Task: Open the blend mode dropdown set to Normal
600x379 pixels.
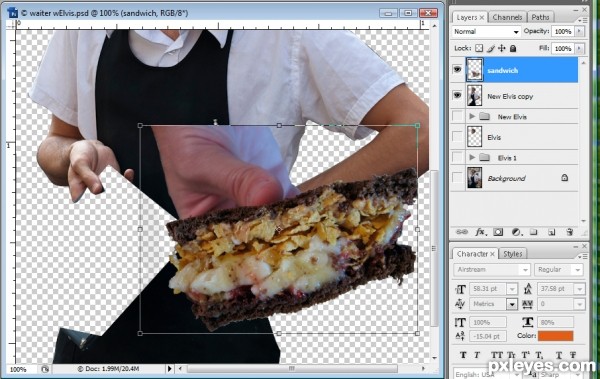Action: [x=486, y=31]
